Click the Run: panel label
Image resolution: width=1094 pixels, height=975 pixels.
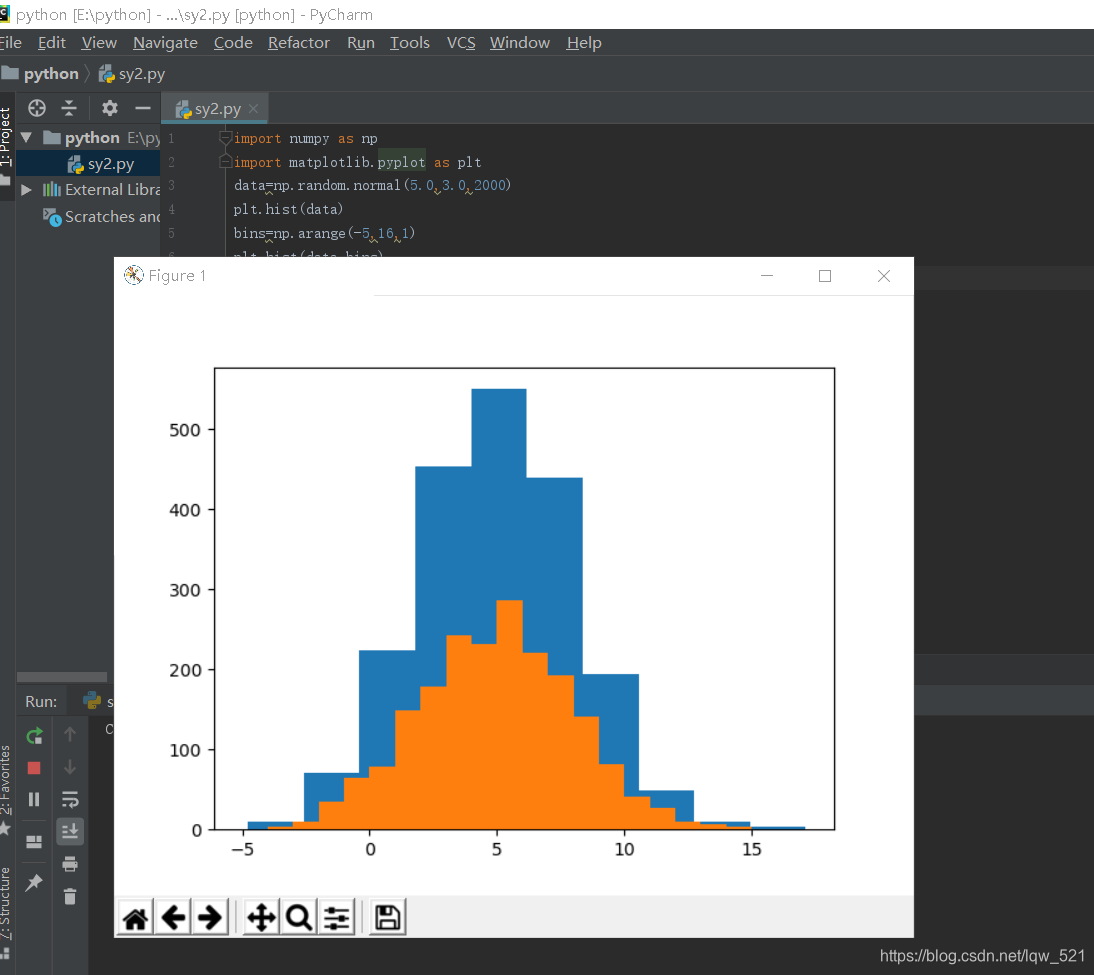click(41, 701)
